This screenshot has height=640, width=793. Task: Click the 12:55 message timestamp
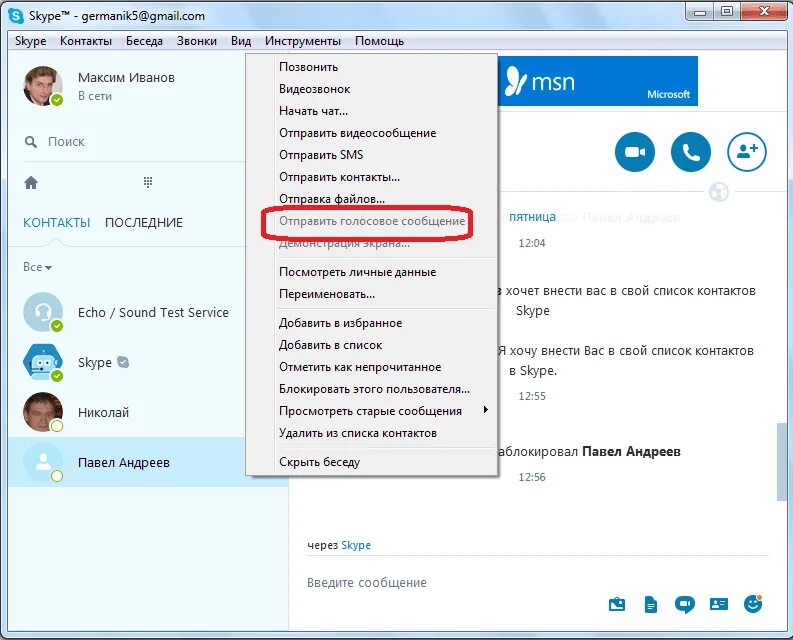[532, 396]
